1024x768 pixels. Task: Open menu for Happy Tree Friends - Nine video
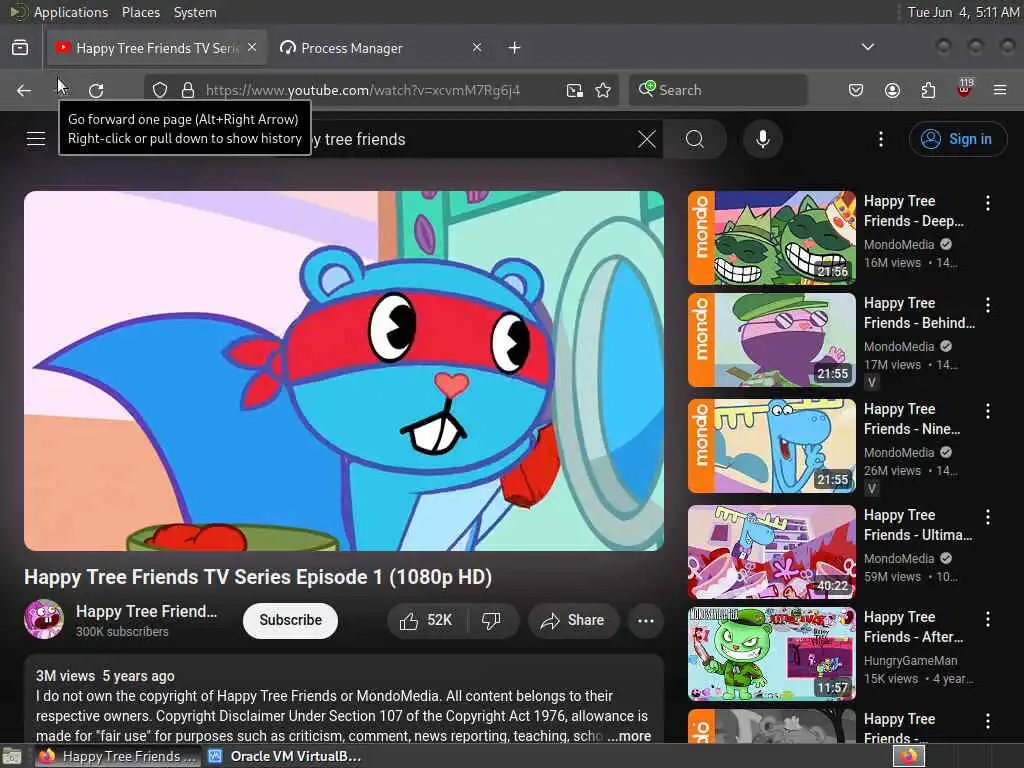987,411
